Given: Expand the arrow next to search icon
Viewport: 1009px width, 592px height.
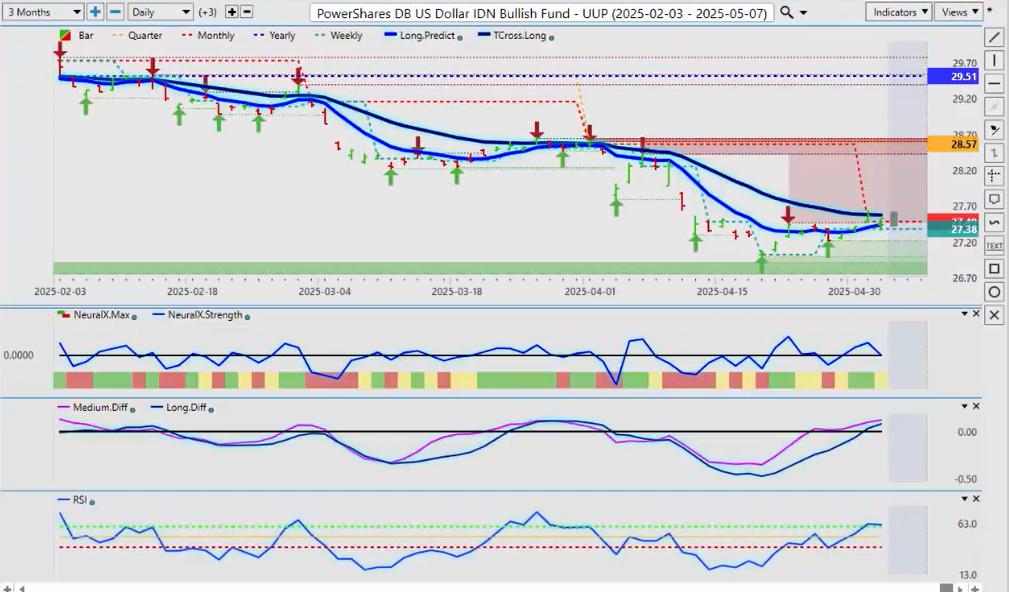Looking at the screenshot, I should point(803,13).
